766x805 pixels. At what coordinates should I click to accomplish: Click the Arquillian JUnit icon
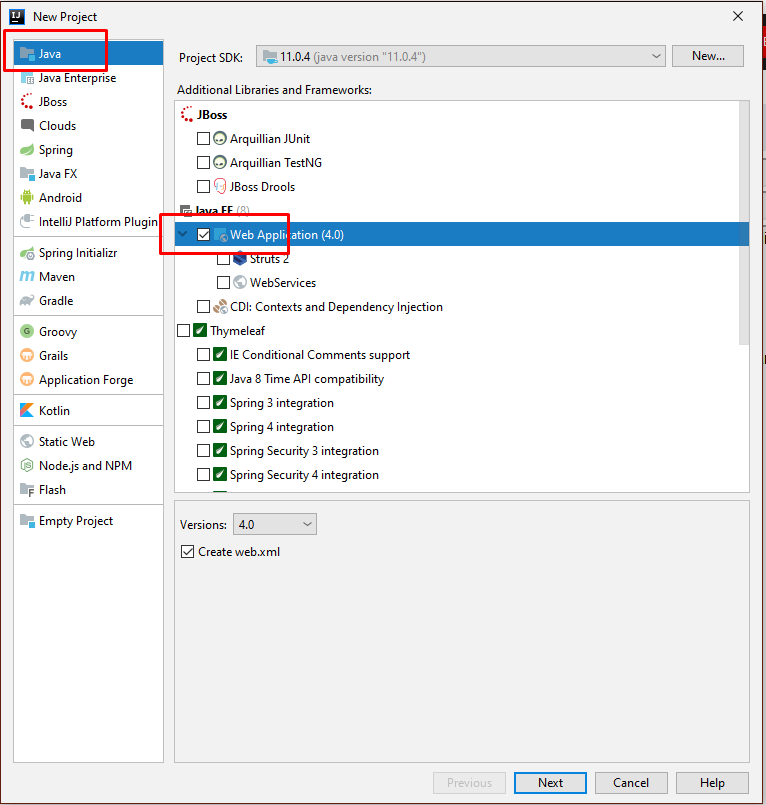tap(220, 138)
